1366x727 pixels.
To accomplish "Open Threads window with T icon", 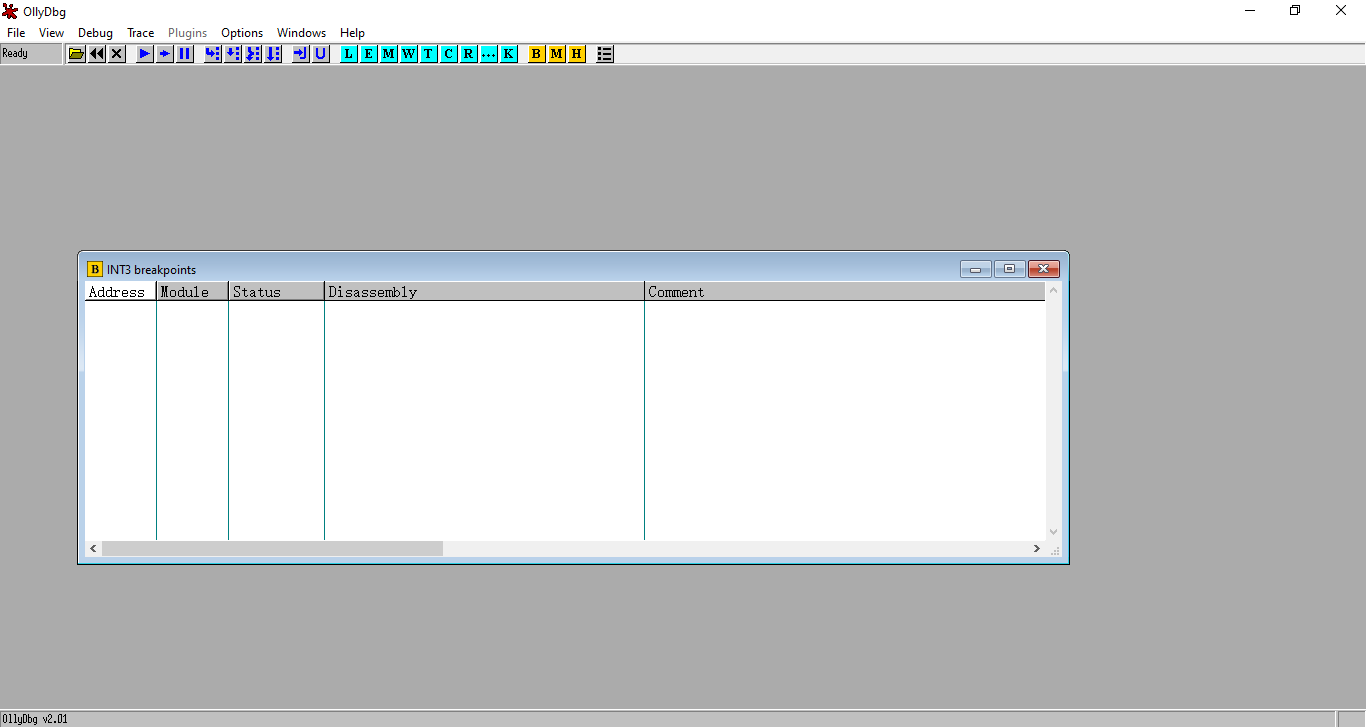I will [429, 54].
